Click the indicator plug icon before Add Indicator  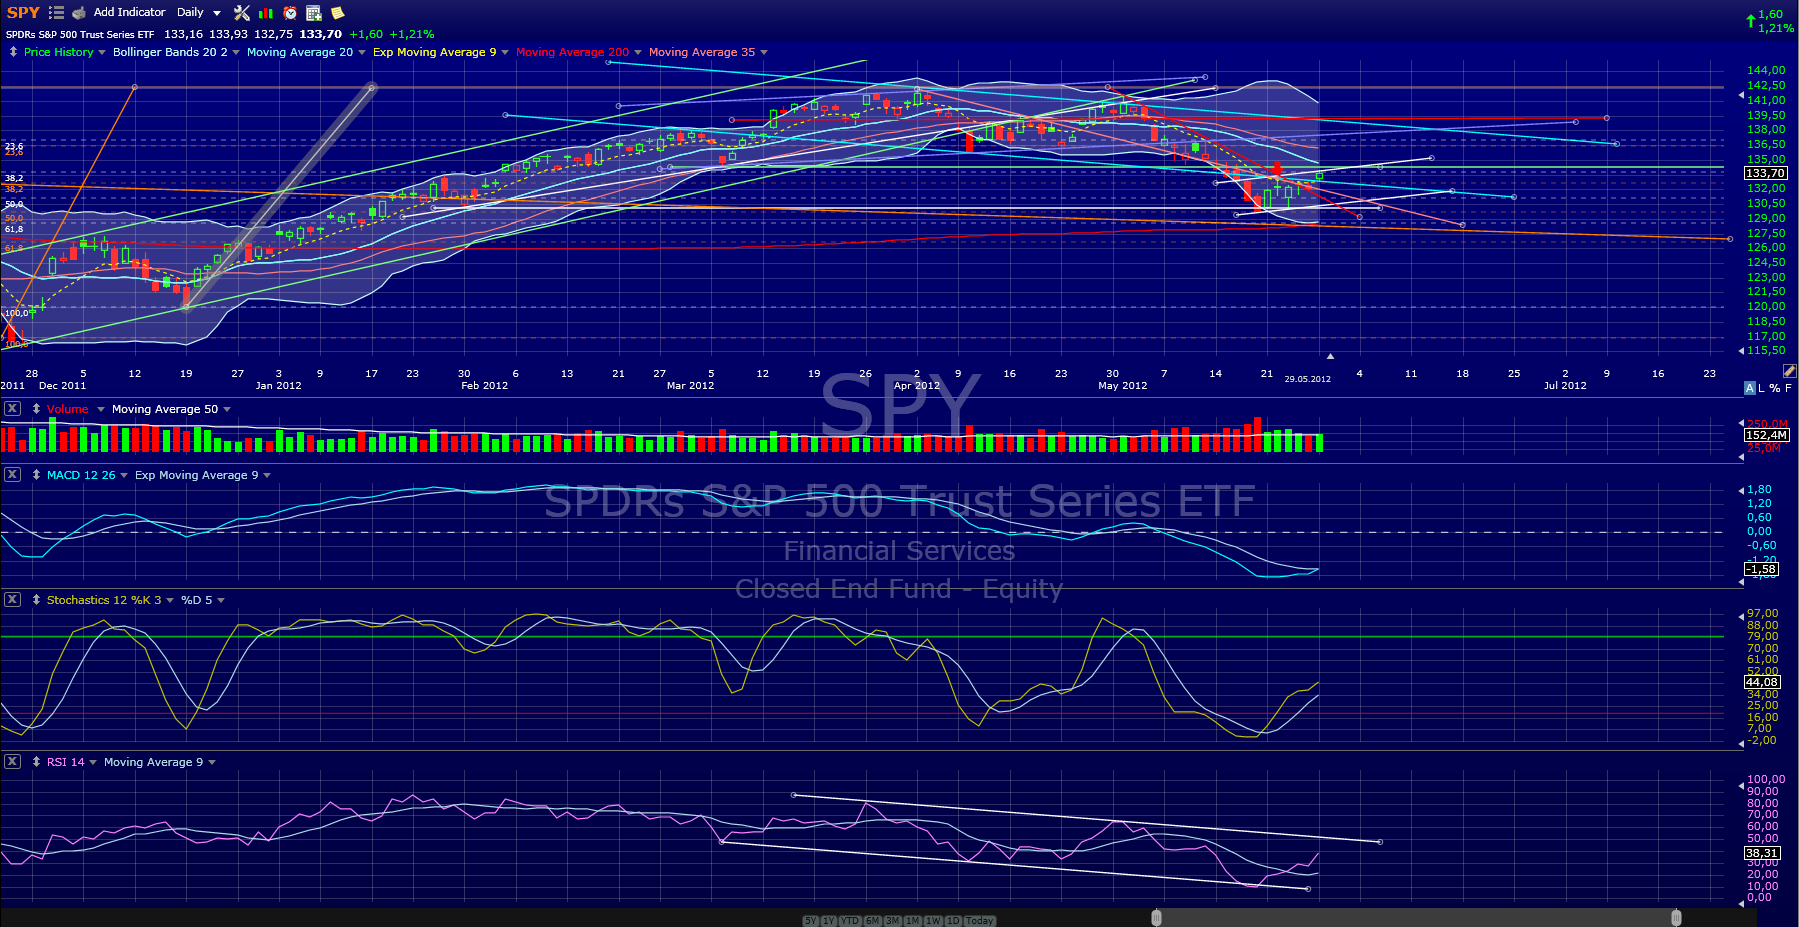pyautogui.click(x=79, y=13)
